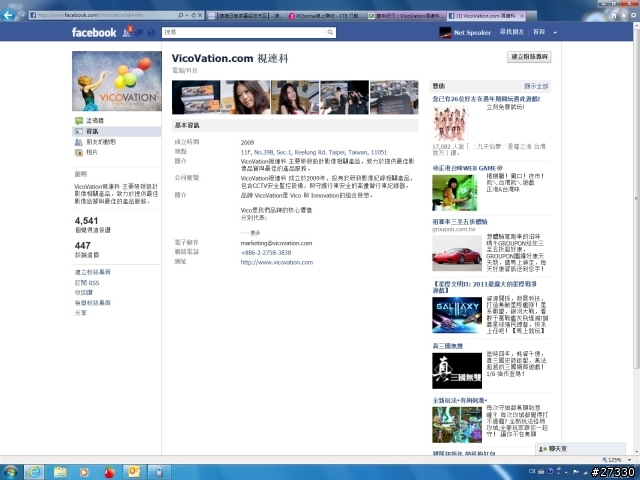This screenshot has width=640, height=480.
Task: Open the Windows Start button
Action: point(11,472)
